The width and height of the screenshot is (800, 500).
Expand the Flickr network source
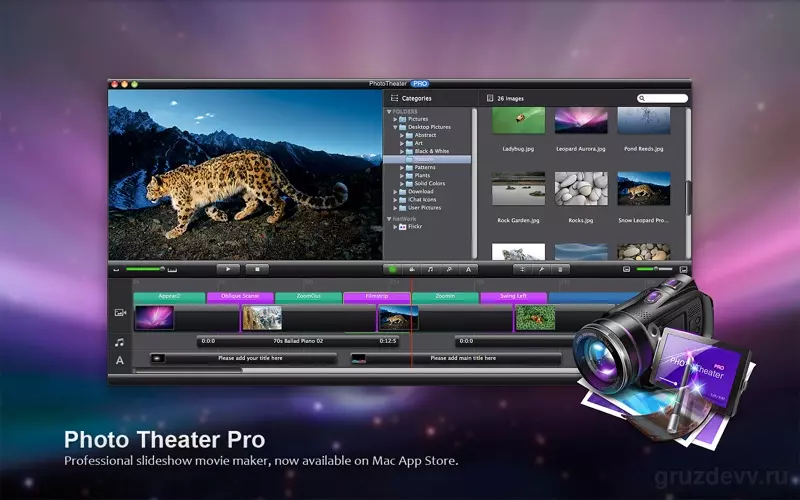click(x=395, y=227)
